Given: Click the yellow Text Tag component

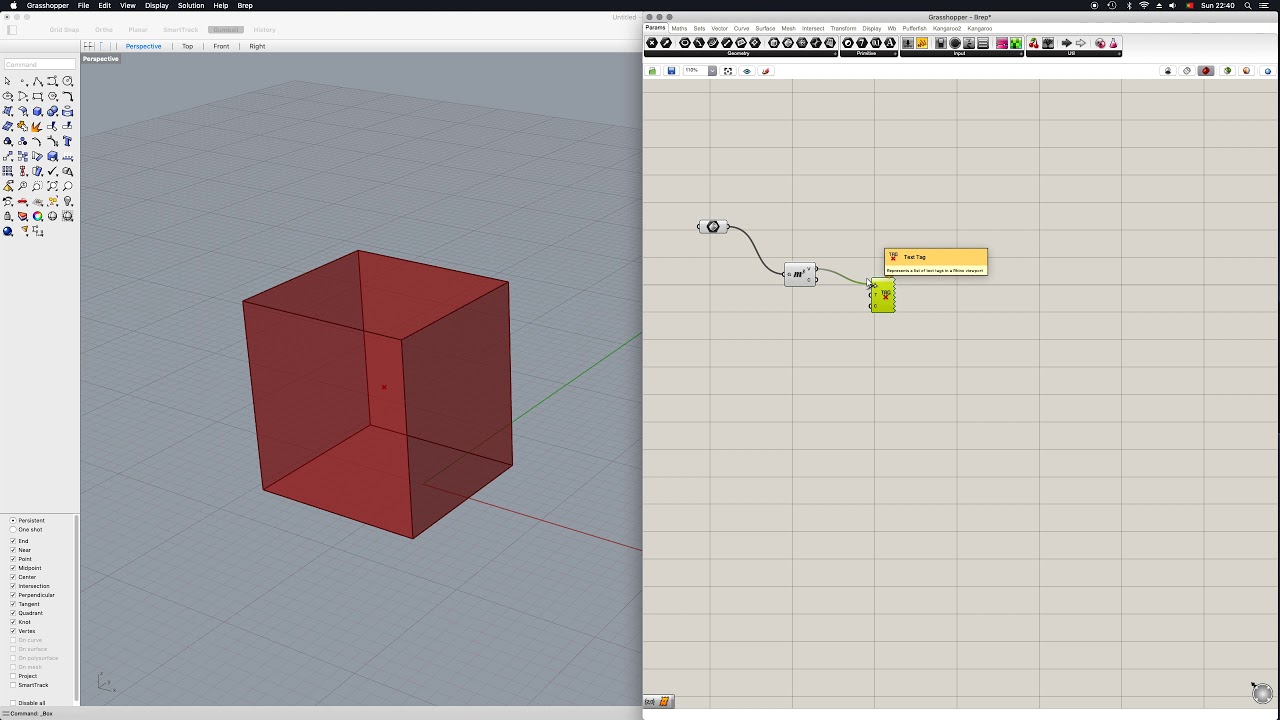Looking at the screenshot, I should 883,296.
